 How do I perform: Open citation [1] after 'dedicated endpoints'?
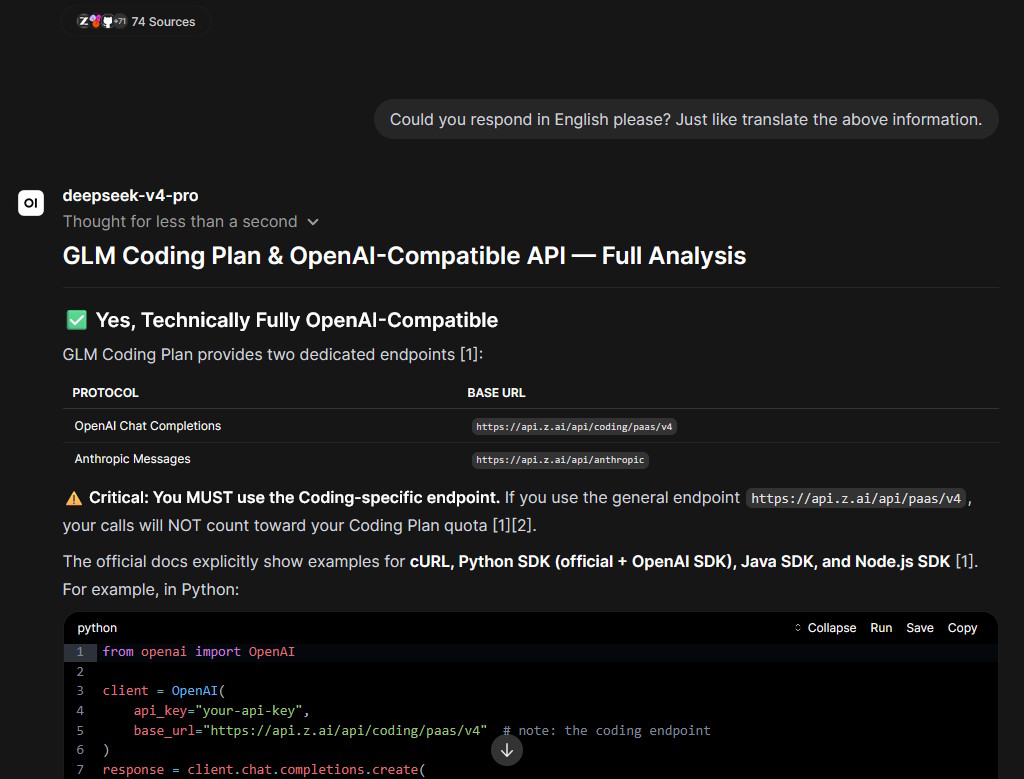pos(469,355)
